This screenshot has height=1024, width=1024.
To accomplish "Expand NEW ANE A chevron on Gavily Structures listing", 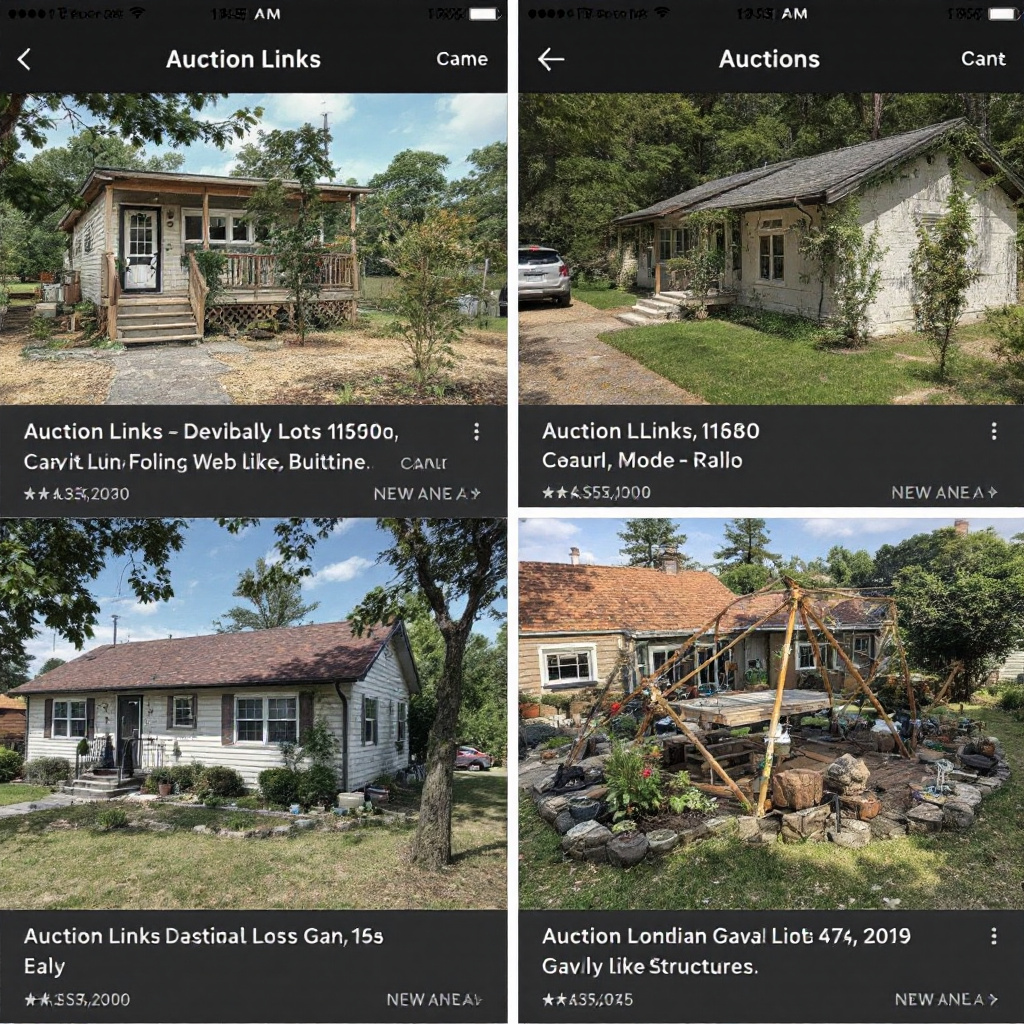I will click(946, 999).
